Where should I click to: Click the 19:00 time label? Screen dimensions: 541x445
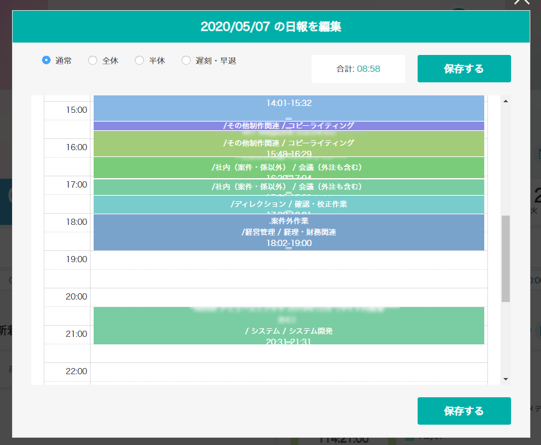click(77, 259)
